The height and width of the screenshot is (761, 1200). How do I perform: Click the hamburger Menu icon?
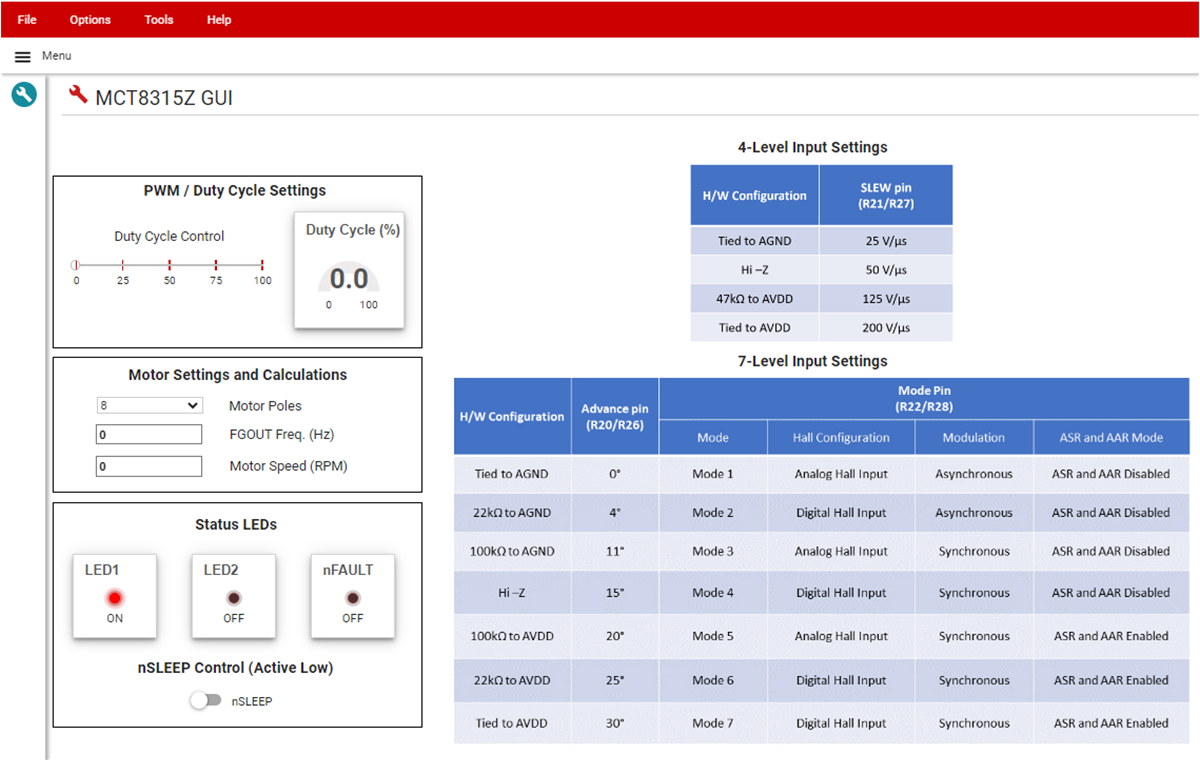(x=22, y=57)
